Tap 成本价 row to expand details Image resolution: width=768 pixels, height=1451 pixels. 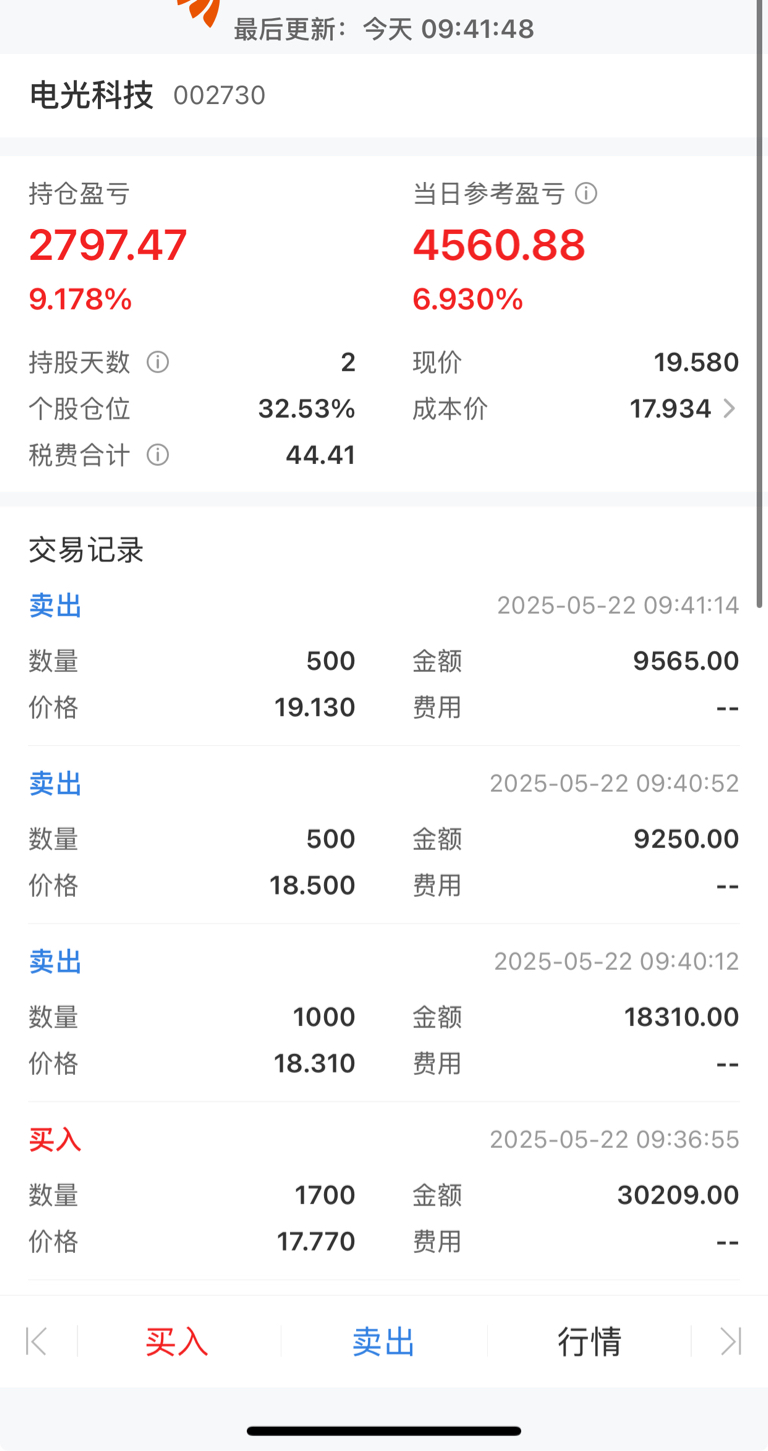[576, 408]
